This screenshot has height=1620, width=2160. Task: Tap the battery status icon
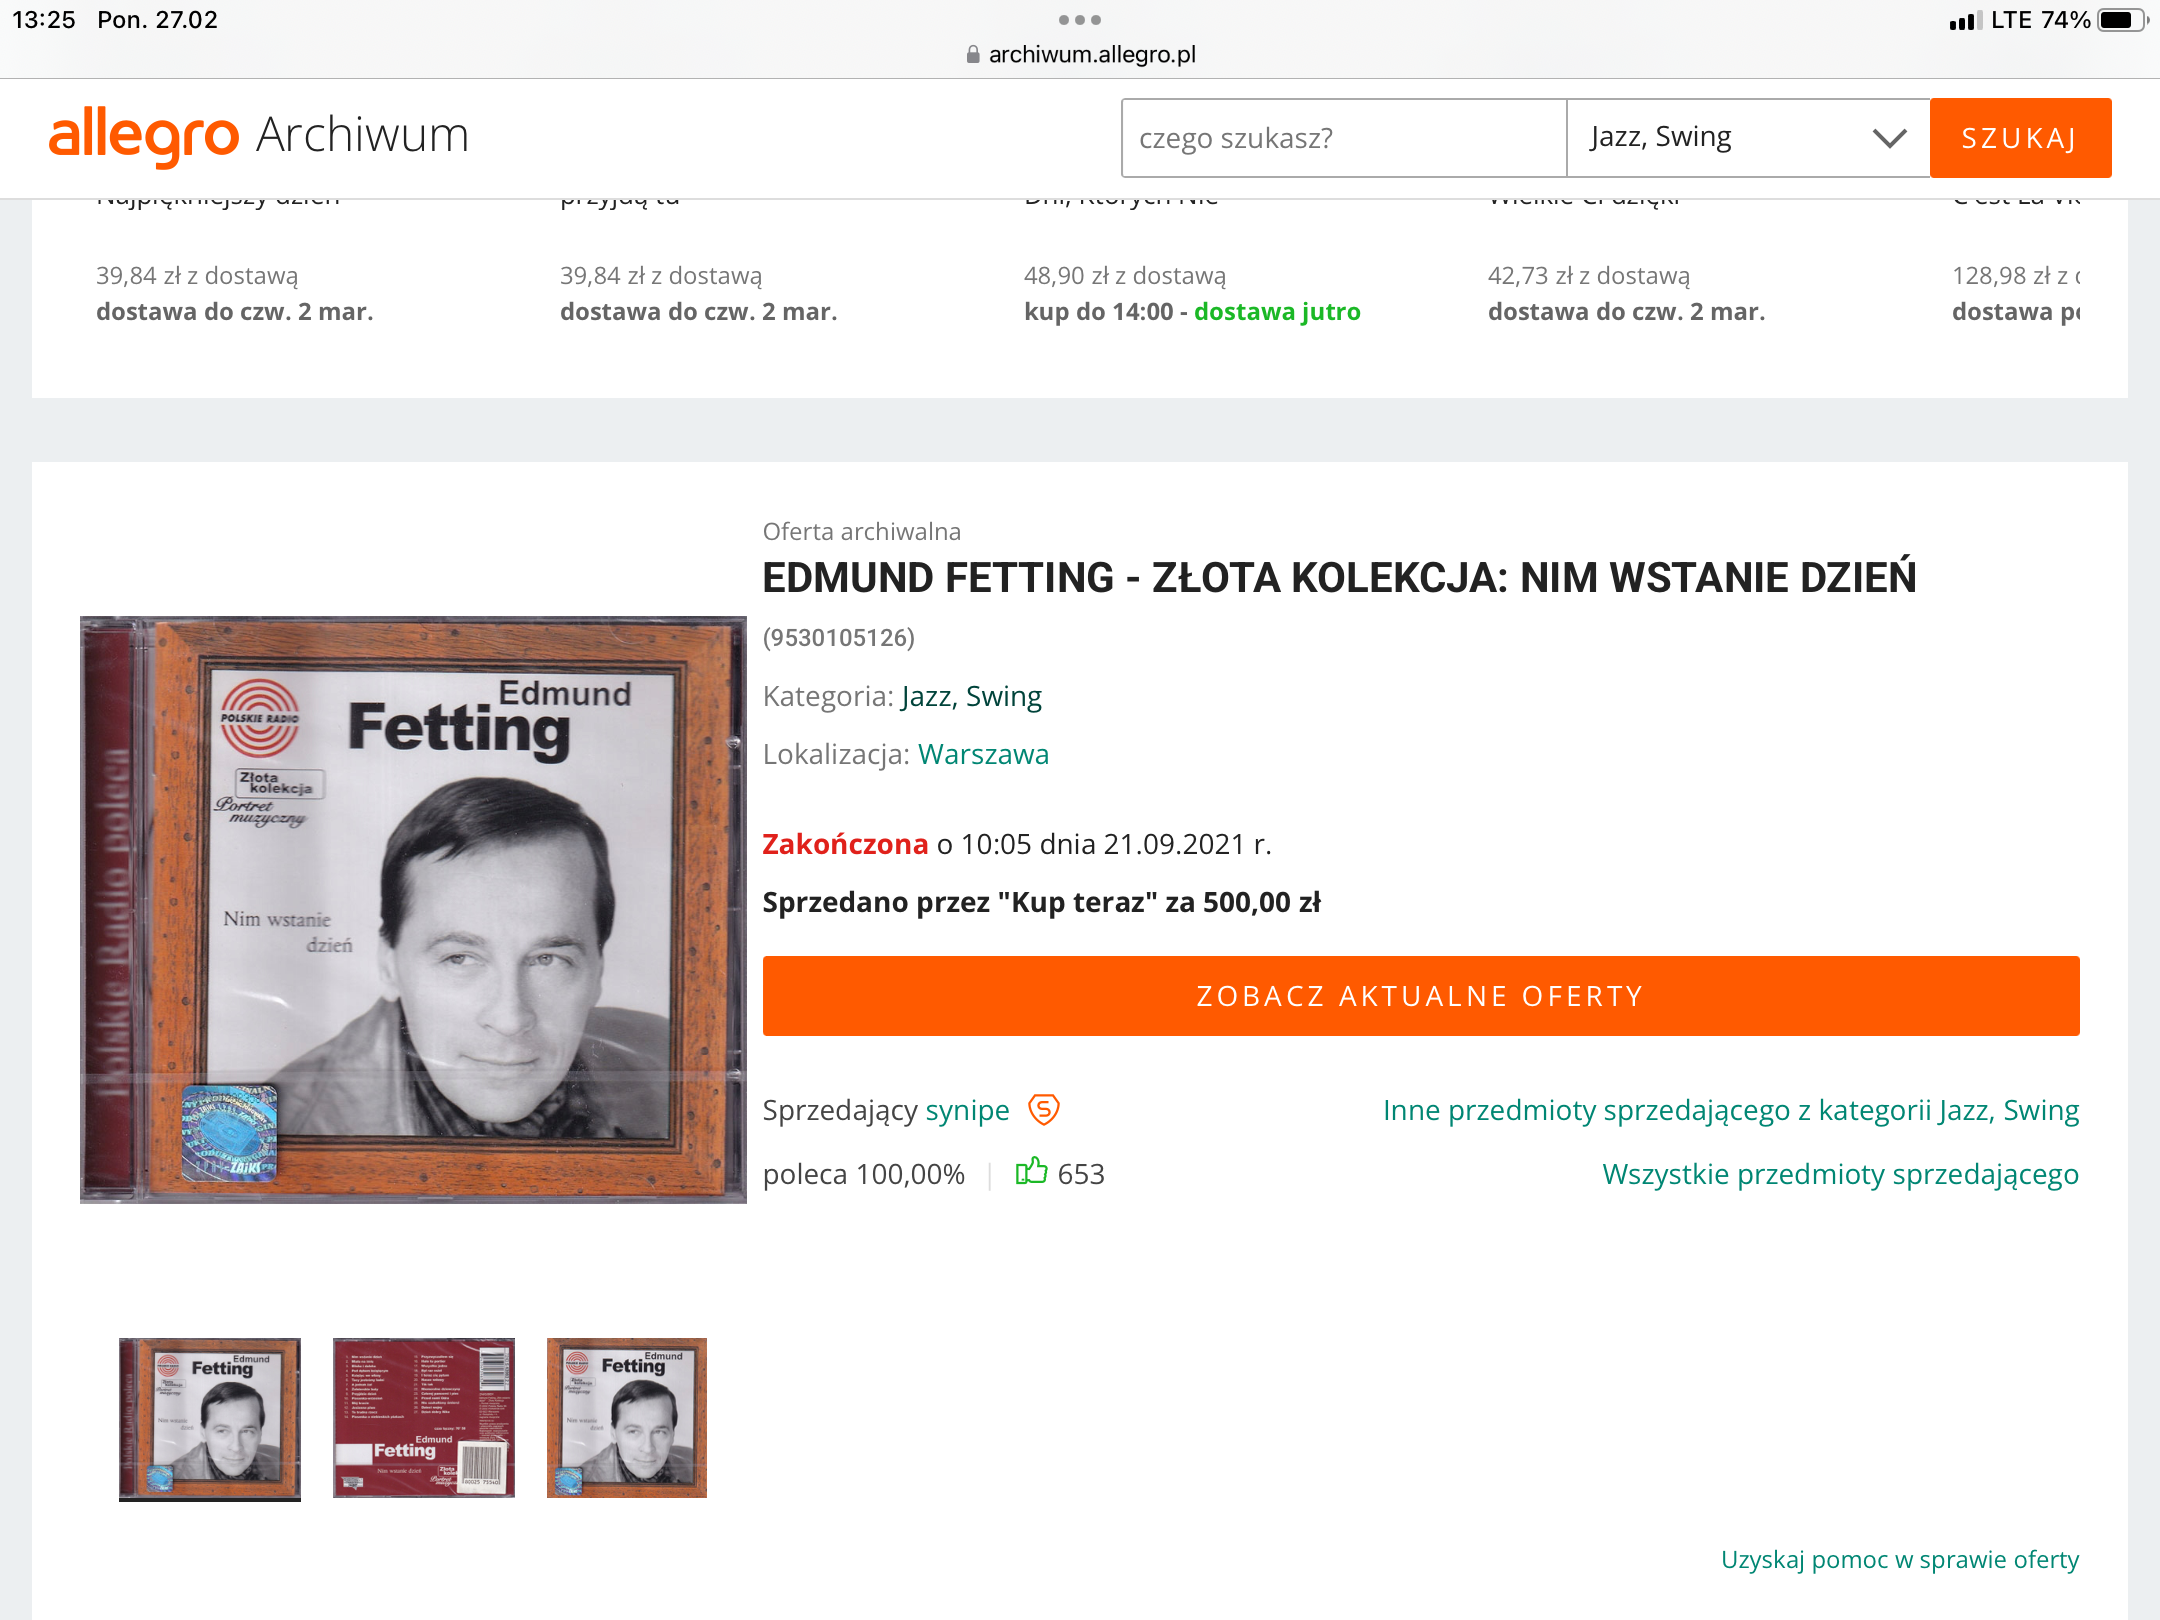[x=2120, y=20]
